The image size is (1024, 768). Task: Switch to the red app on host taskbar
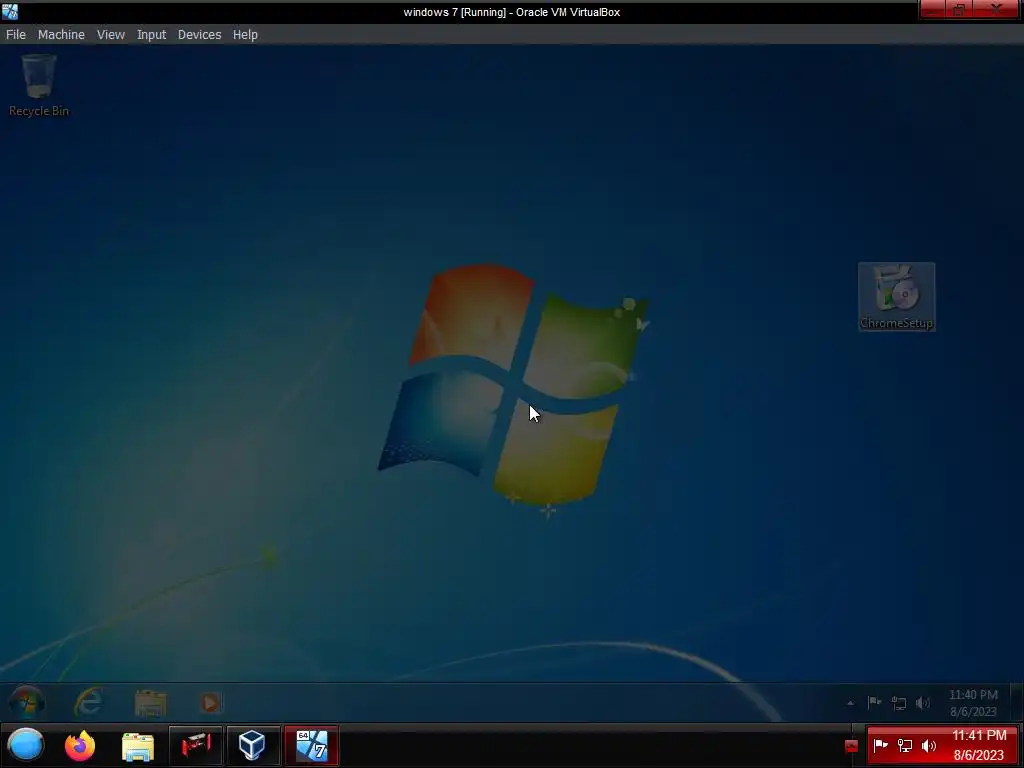(196, 745)
